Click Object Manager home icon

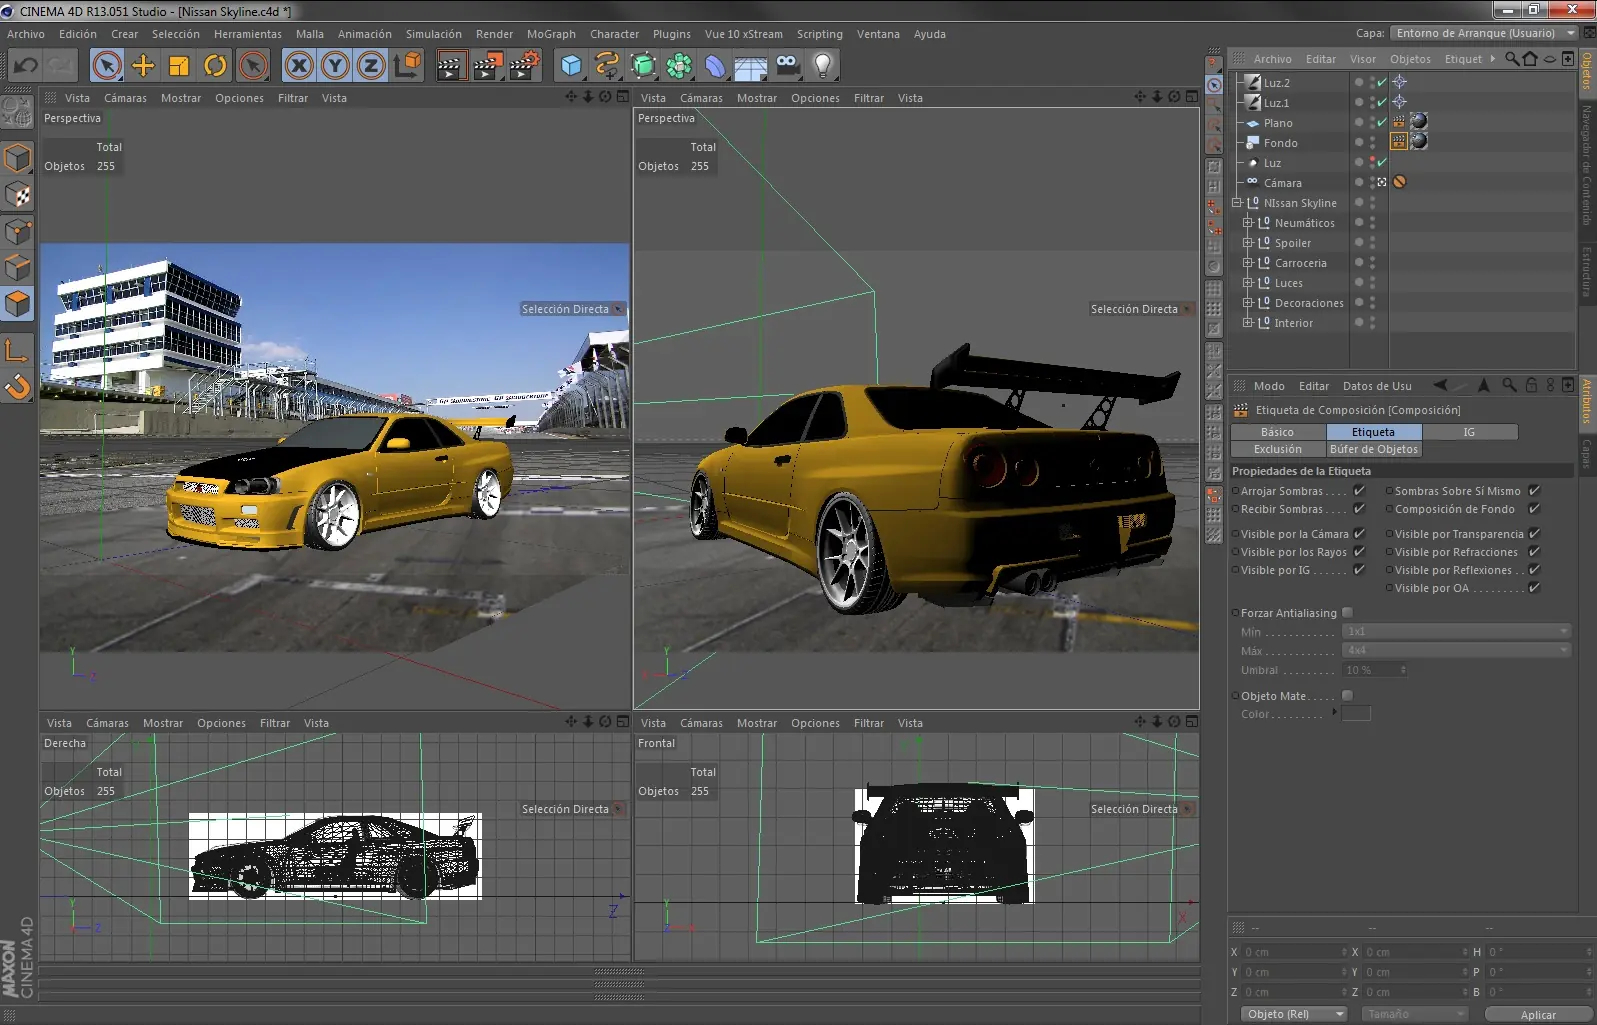point(1529,59)
